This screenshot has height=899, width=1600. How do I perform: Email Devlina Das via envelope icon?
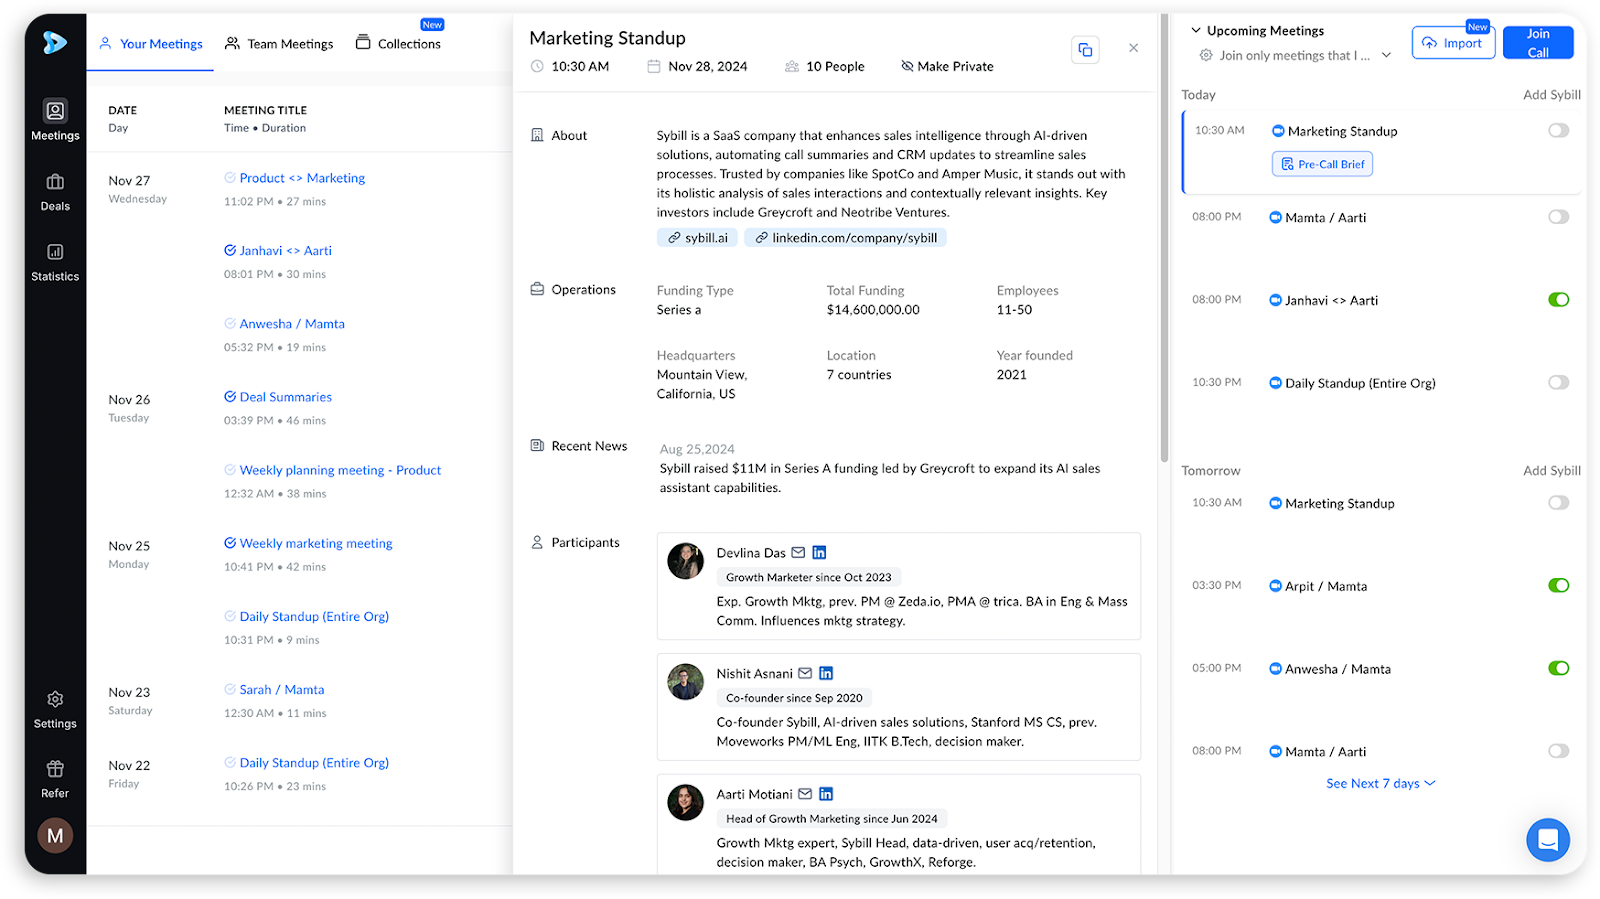click(798, 553)
